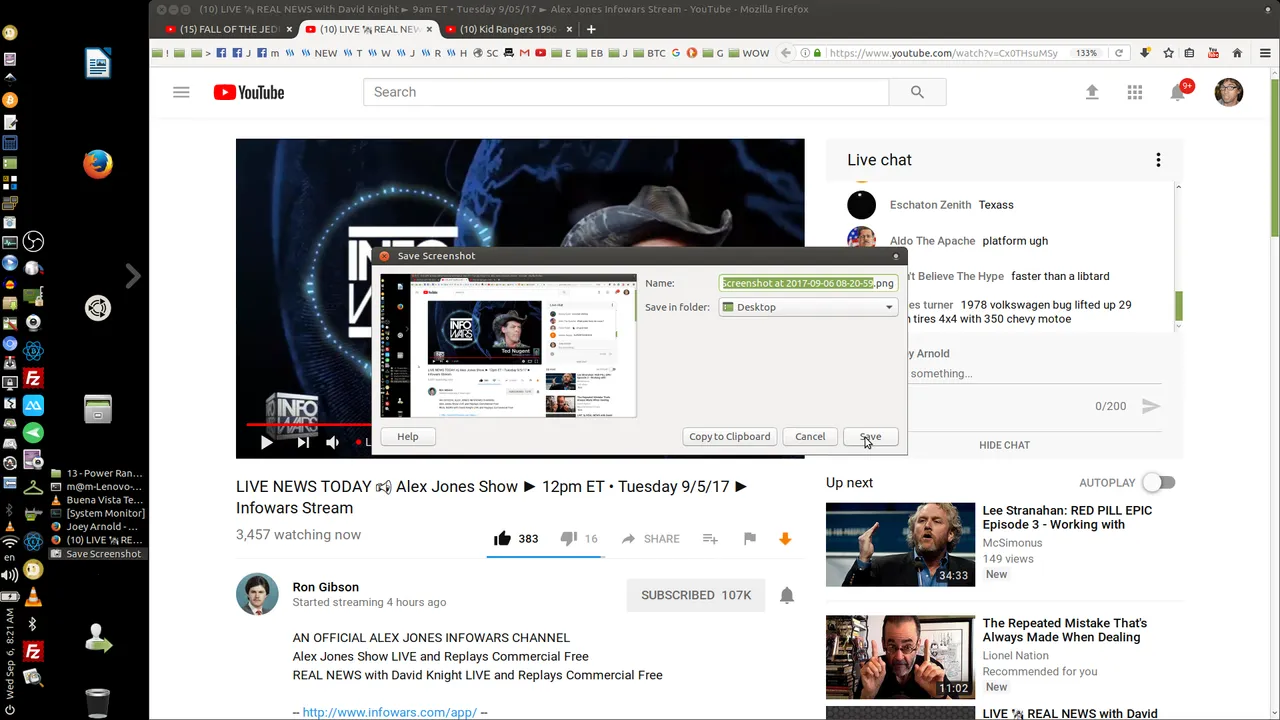Open the Ron Gibson channel link
The width and height of the screenshot is (1280, 720).
point(325,587)
